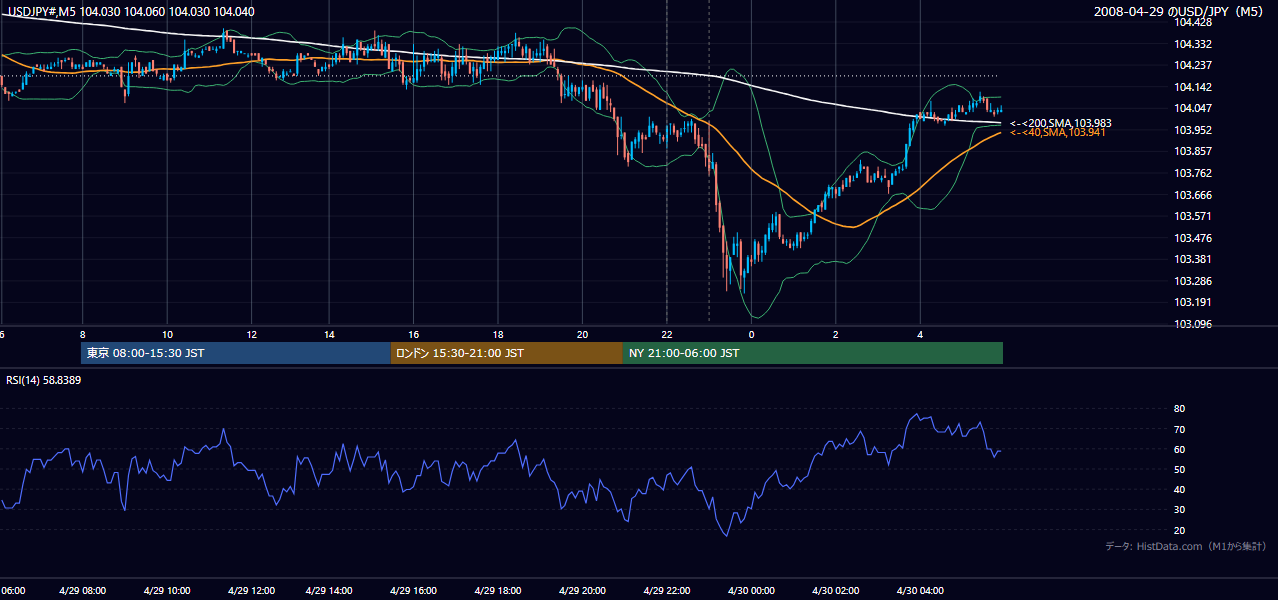This screenshot has height=600, width=1278.
Task: Click the bottom time label 4/29 20:00
Action: tap(582, 591)
